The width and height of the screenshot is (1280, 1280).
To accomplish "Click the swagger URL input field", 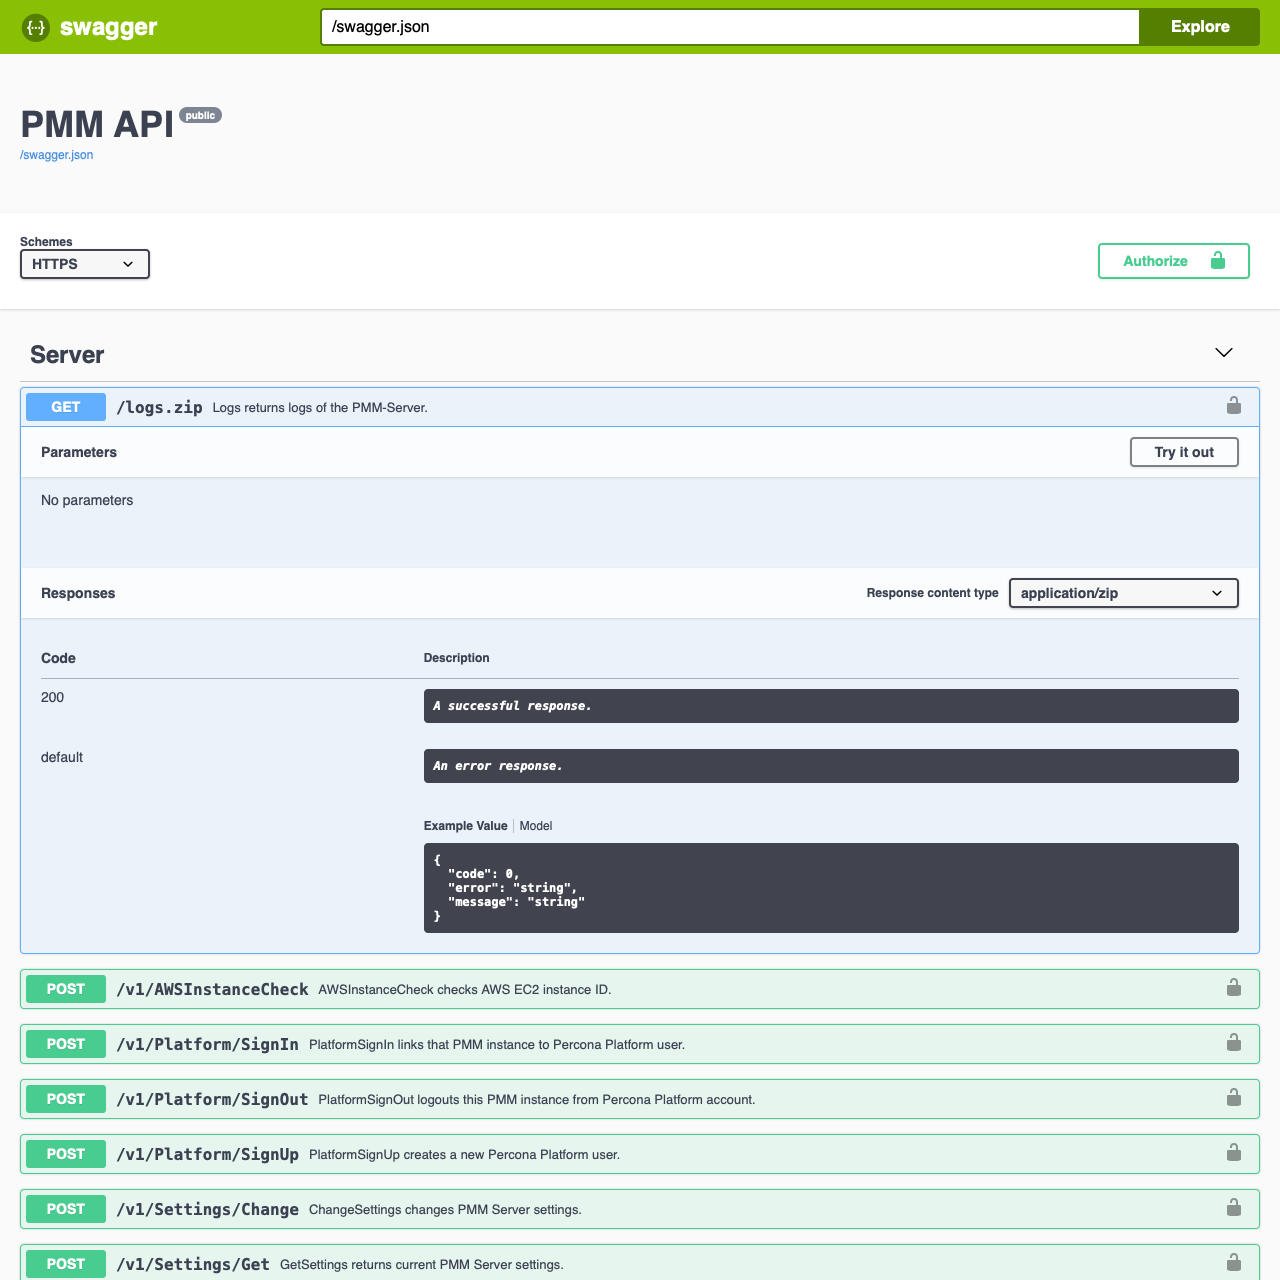I will tap(730, 27).
